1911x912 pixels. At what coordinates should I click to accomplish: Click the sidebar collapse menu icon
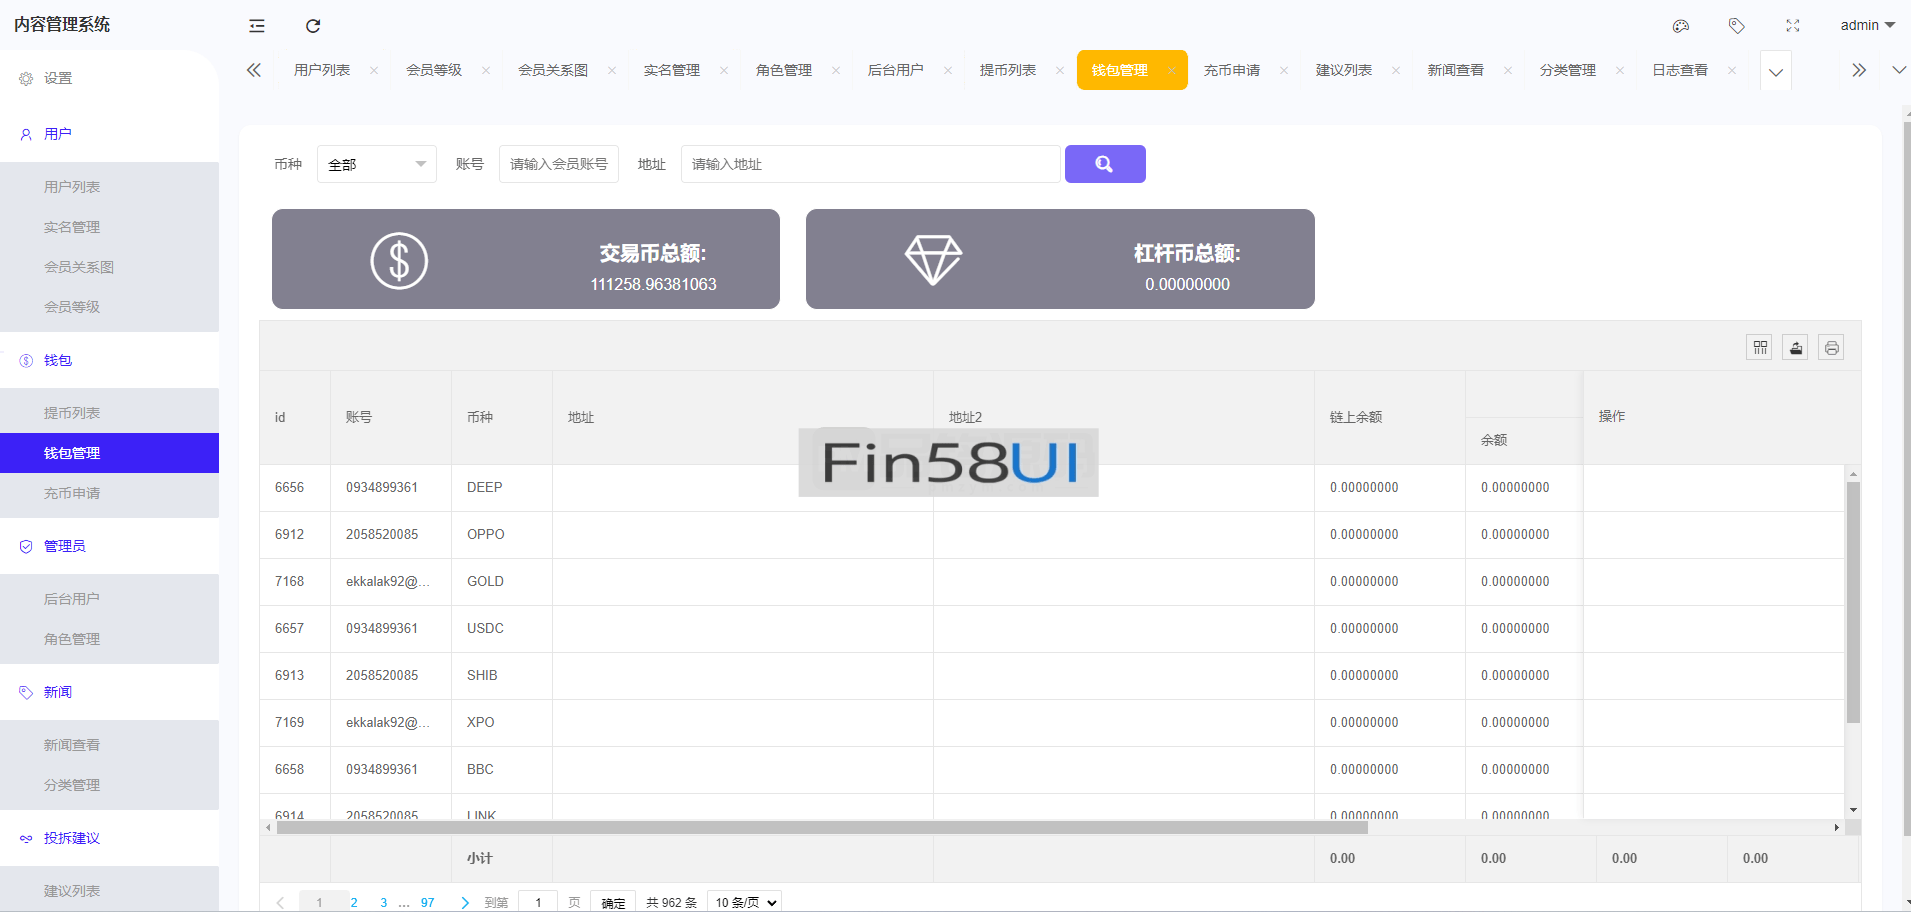tap(257, 26)
